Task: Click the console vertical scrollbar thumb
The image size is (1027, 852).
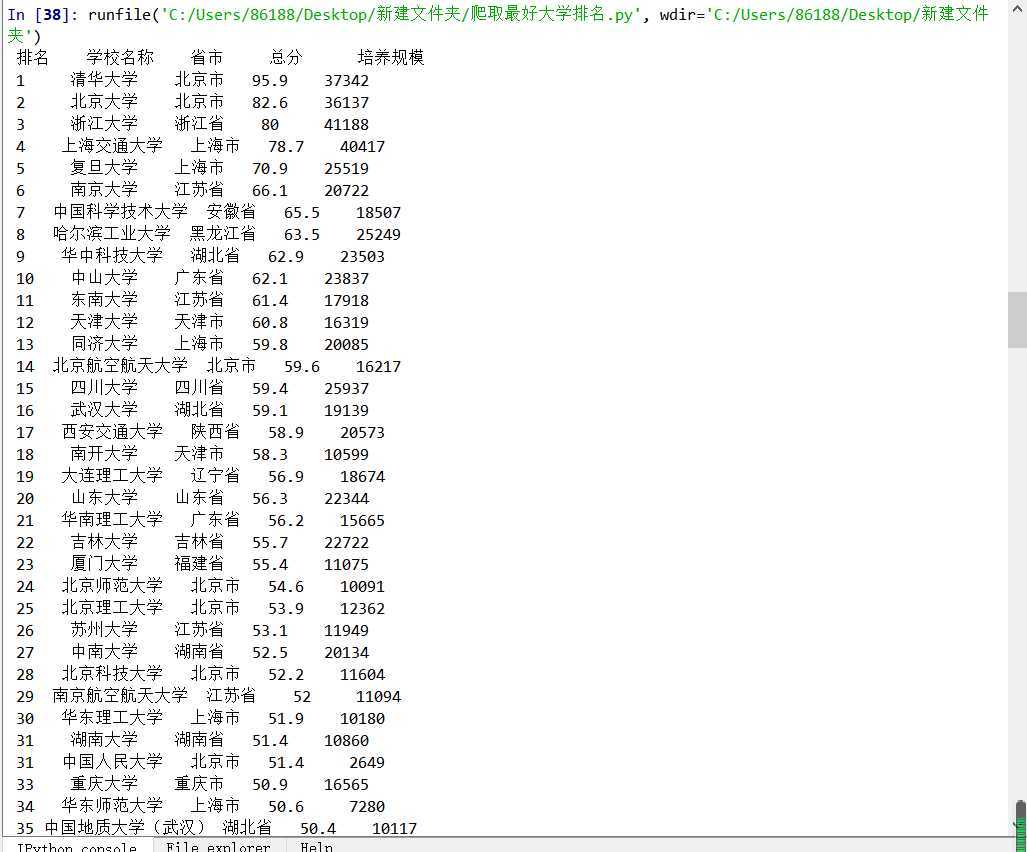Action: pos(1017,320)
